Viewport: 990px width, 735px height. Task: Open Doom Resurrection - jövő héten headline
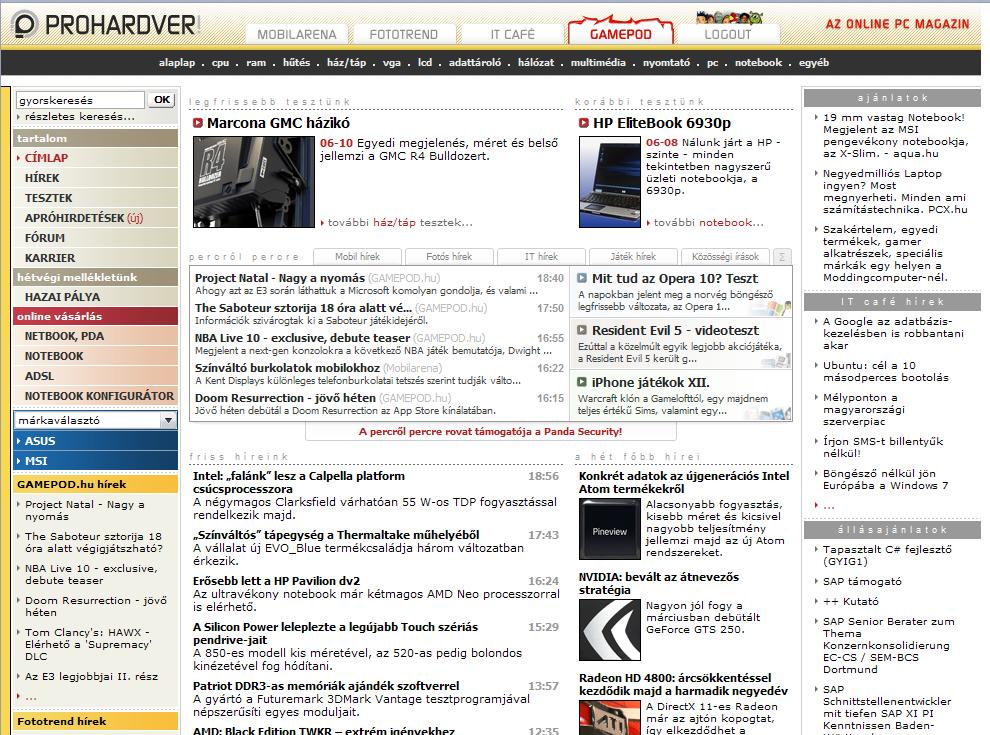tap(285, 398)
